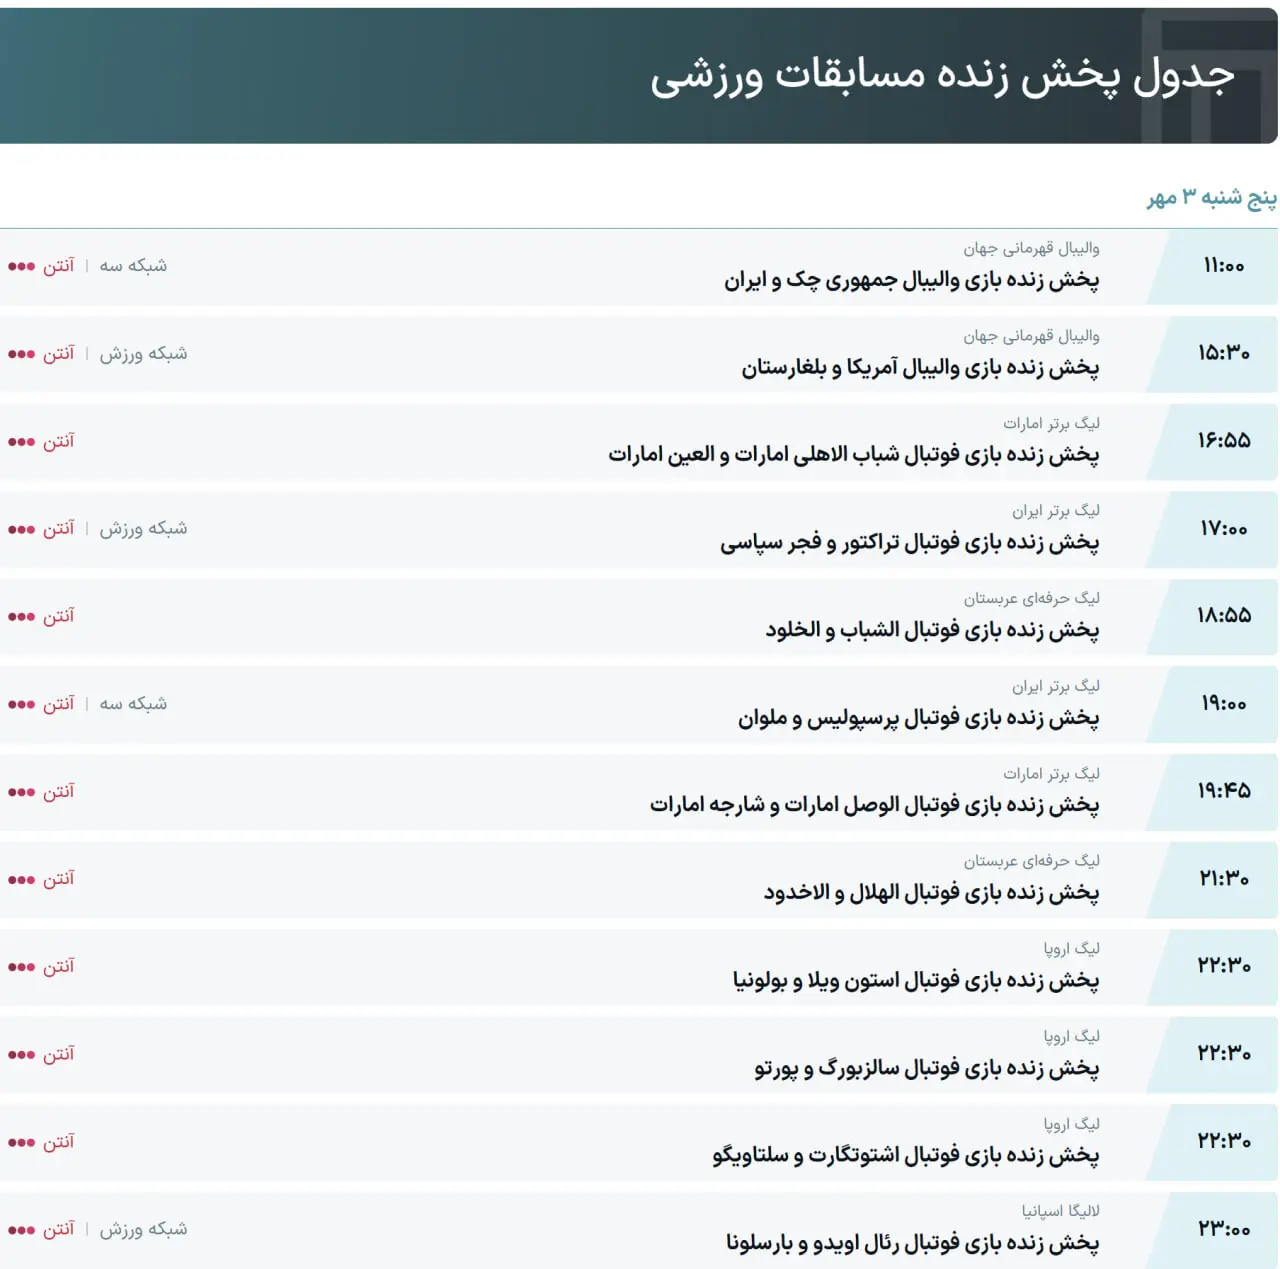
Task: Open پخش زنده بازی والیبال آمریکا و بلغارستان
Action: point(920,368)
